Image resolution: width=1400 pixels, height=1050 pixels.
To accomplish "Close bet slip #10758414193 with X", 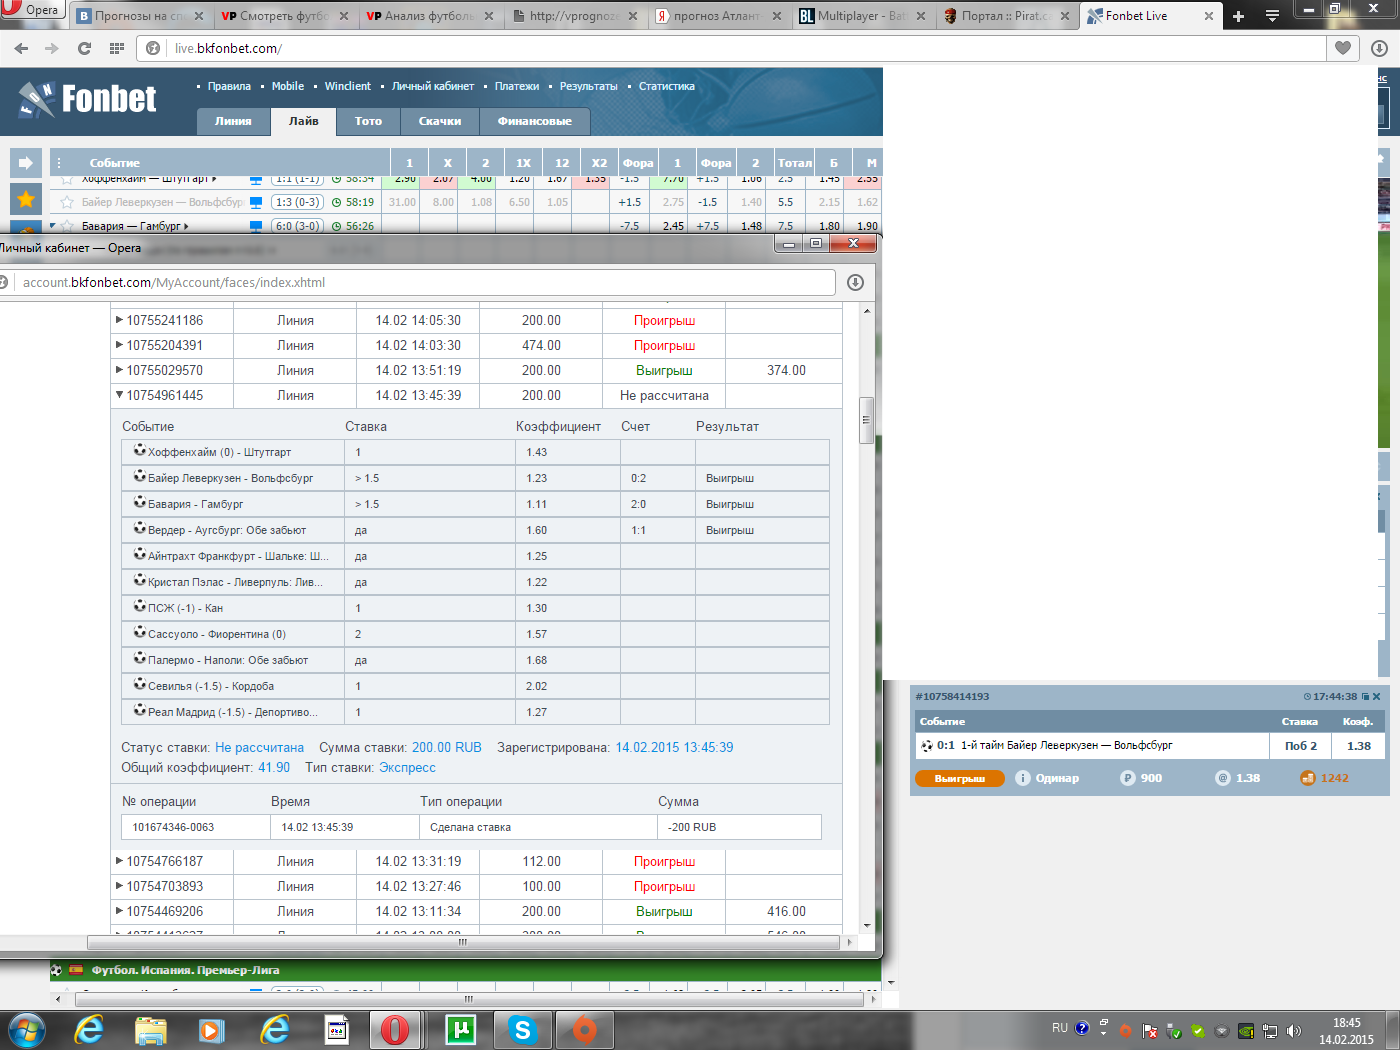I will click(x=1377, y=696).
